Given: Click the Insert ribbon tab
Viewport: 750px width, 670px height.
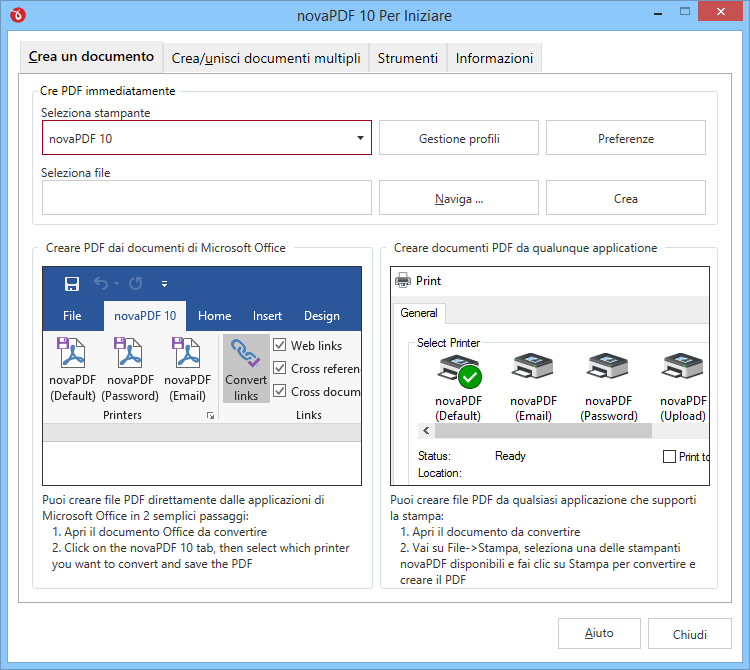Looking at the screenshot, I should [267, 316].
